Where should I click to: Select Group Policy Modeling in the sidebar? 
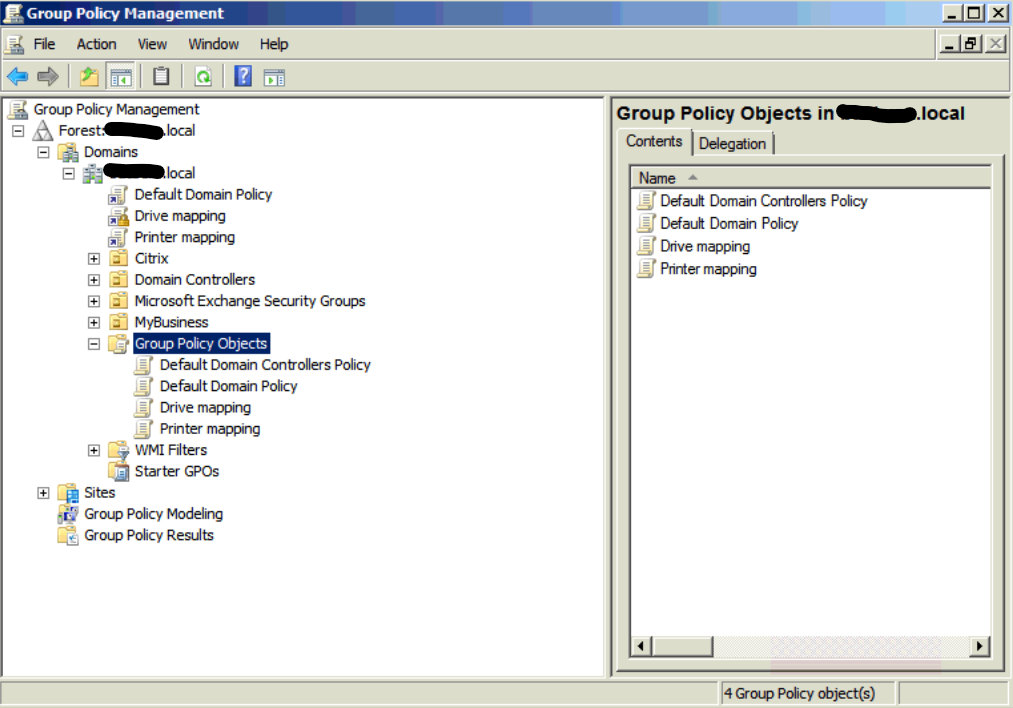point(153,513)
